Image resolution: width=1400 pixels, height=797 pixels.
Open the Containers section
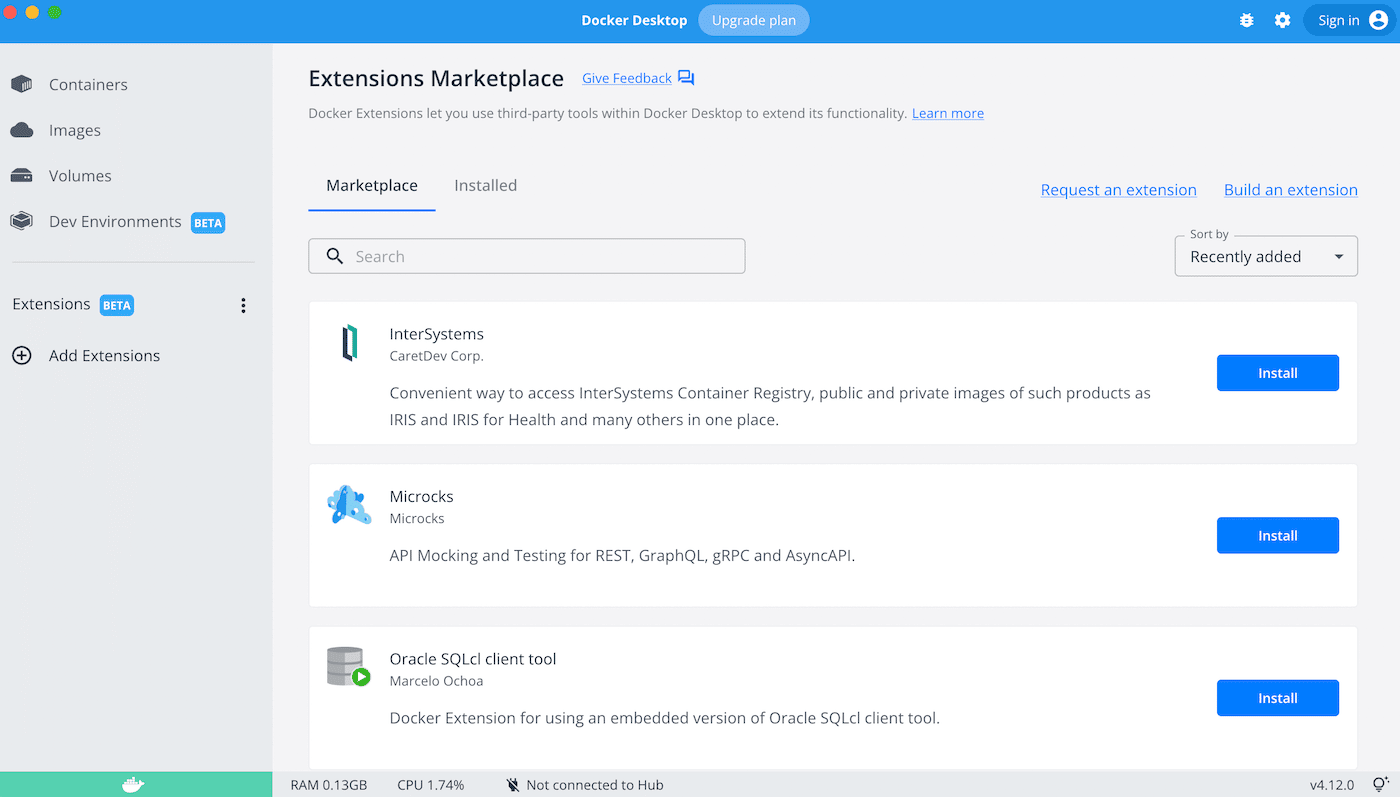click(86, 84)
